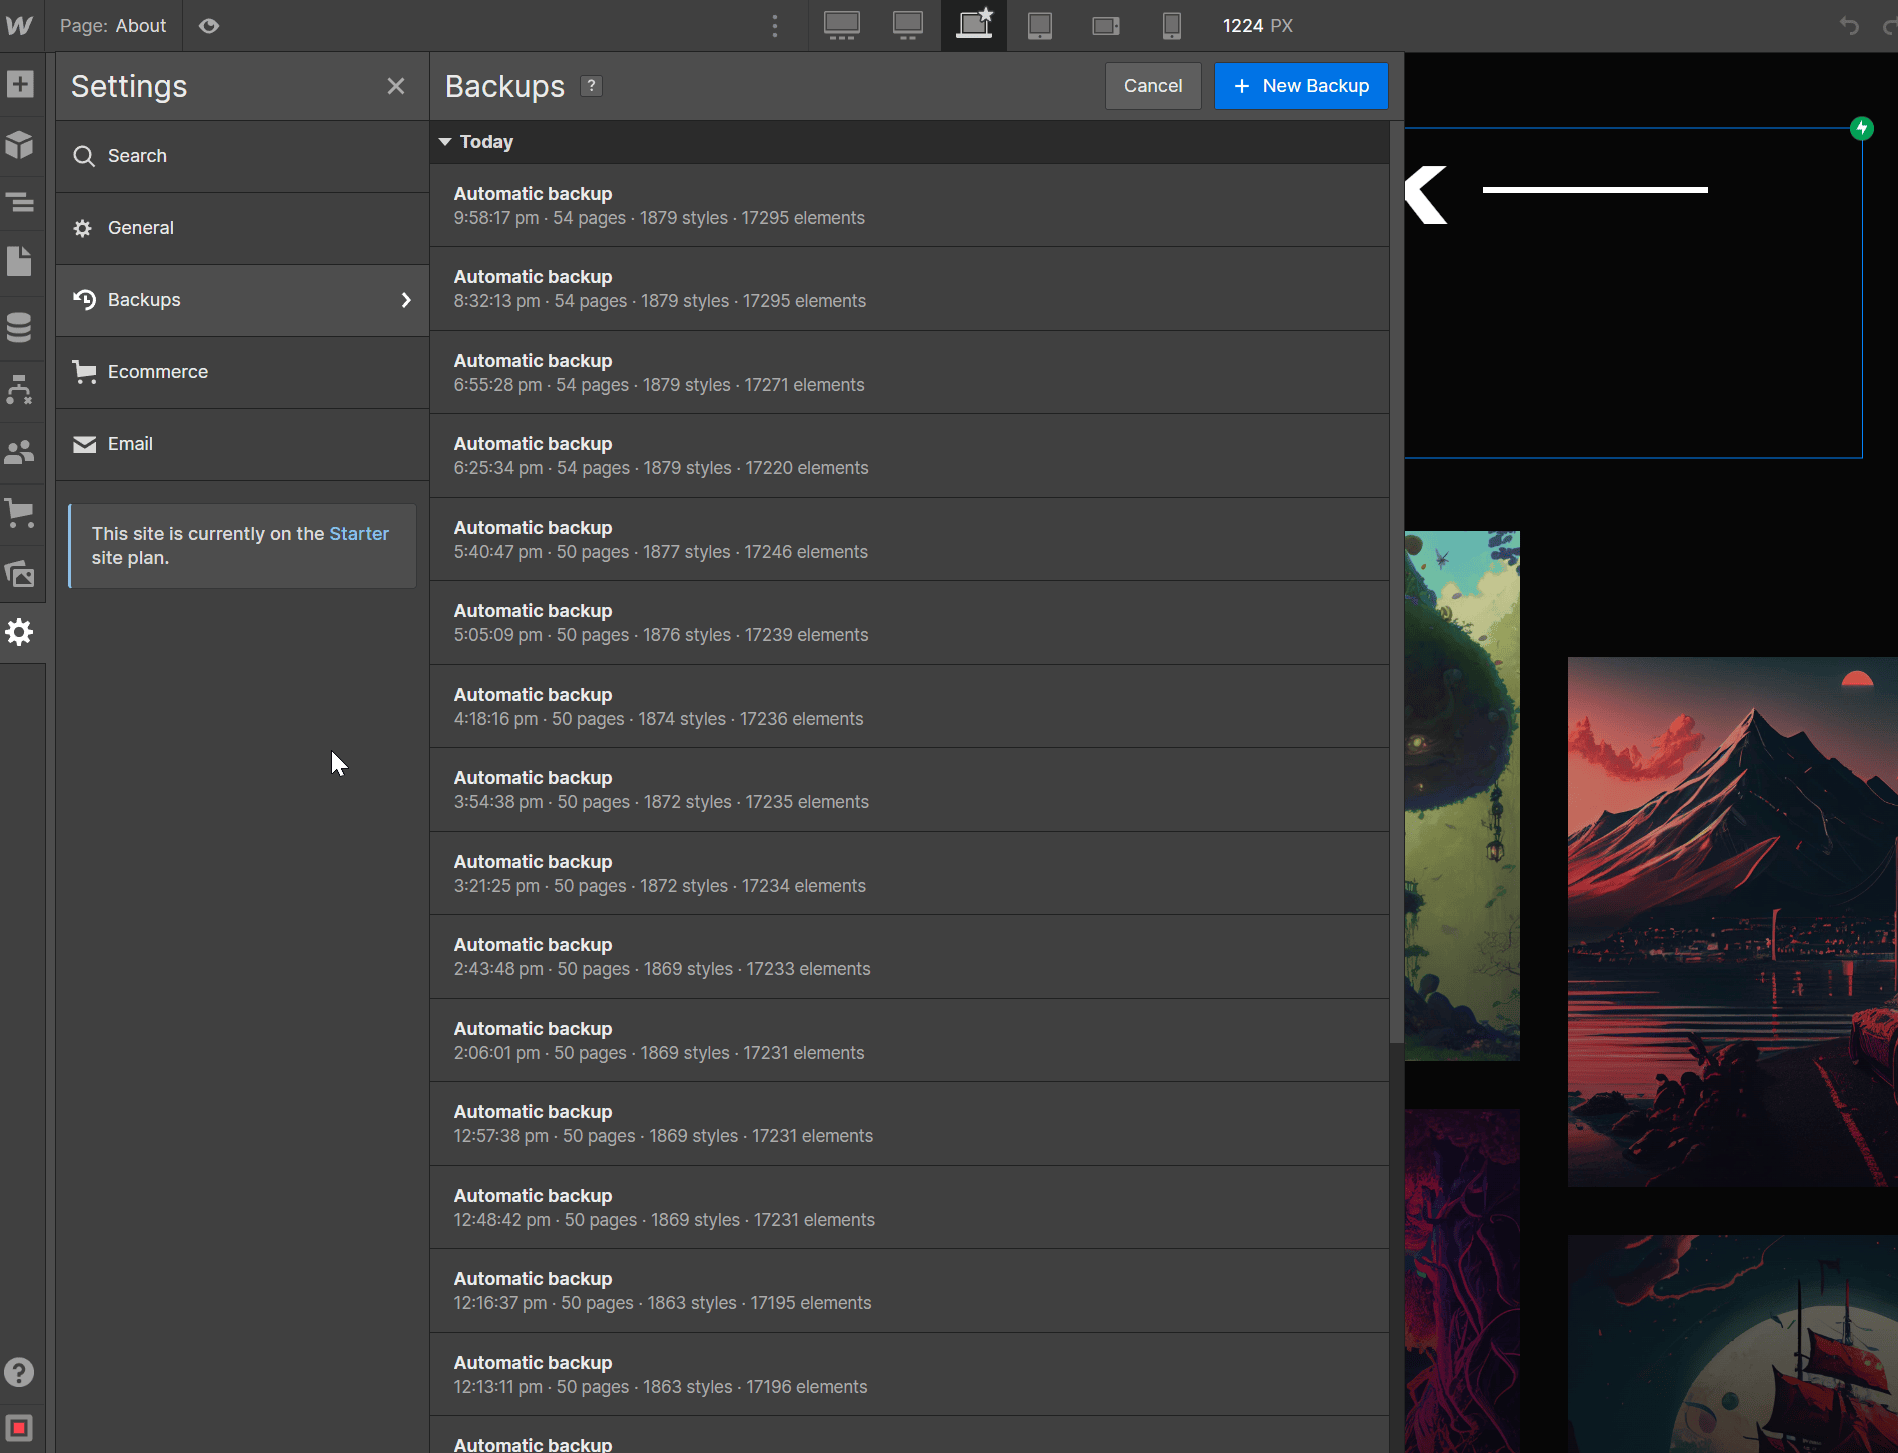Open the Navigator panel
Image resolution: width=1898 pixels, height=1453 pixels.
tap(20, 202)
